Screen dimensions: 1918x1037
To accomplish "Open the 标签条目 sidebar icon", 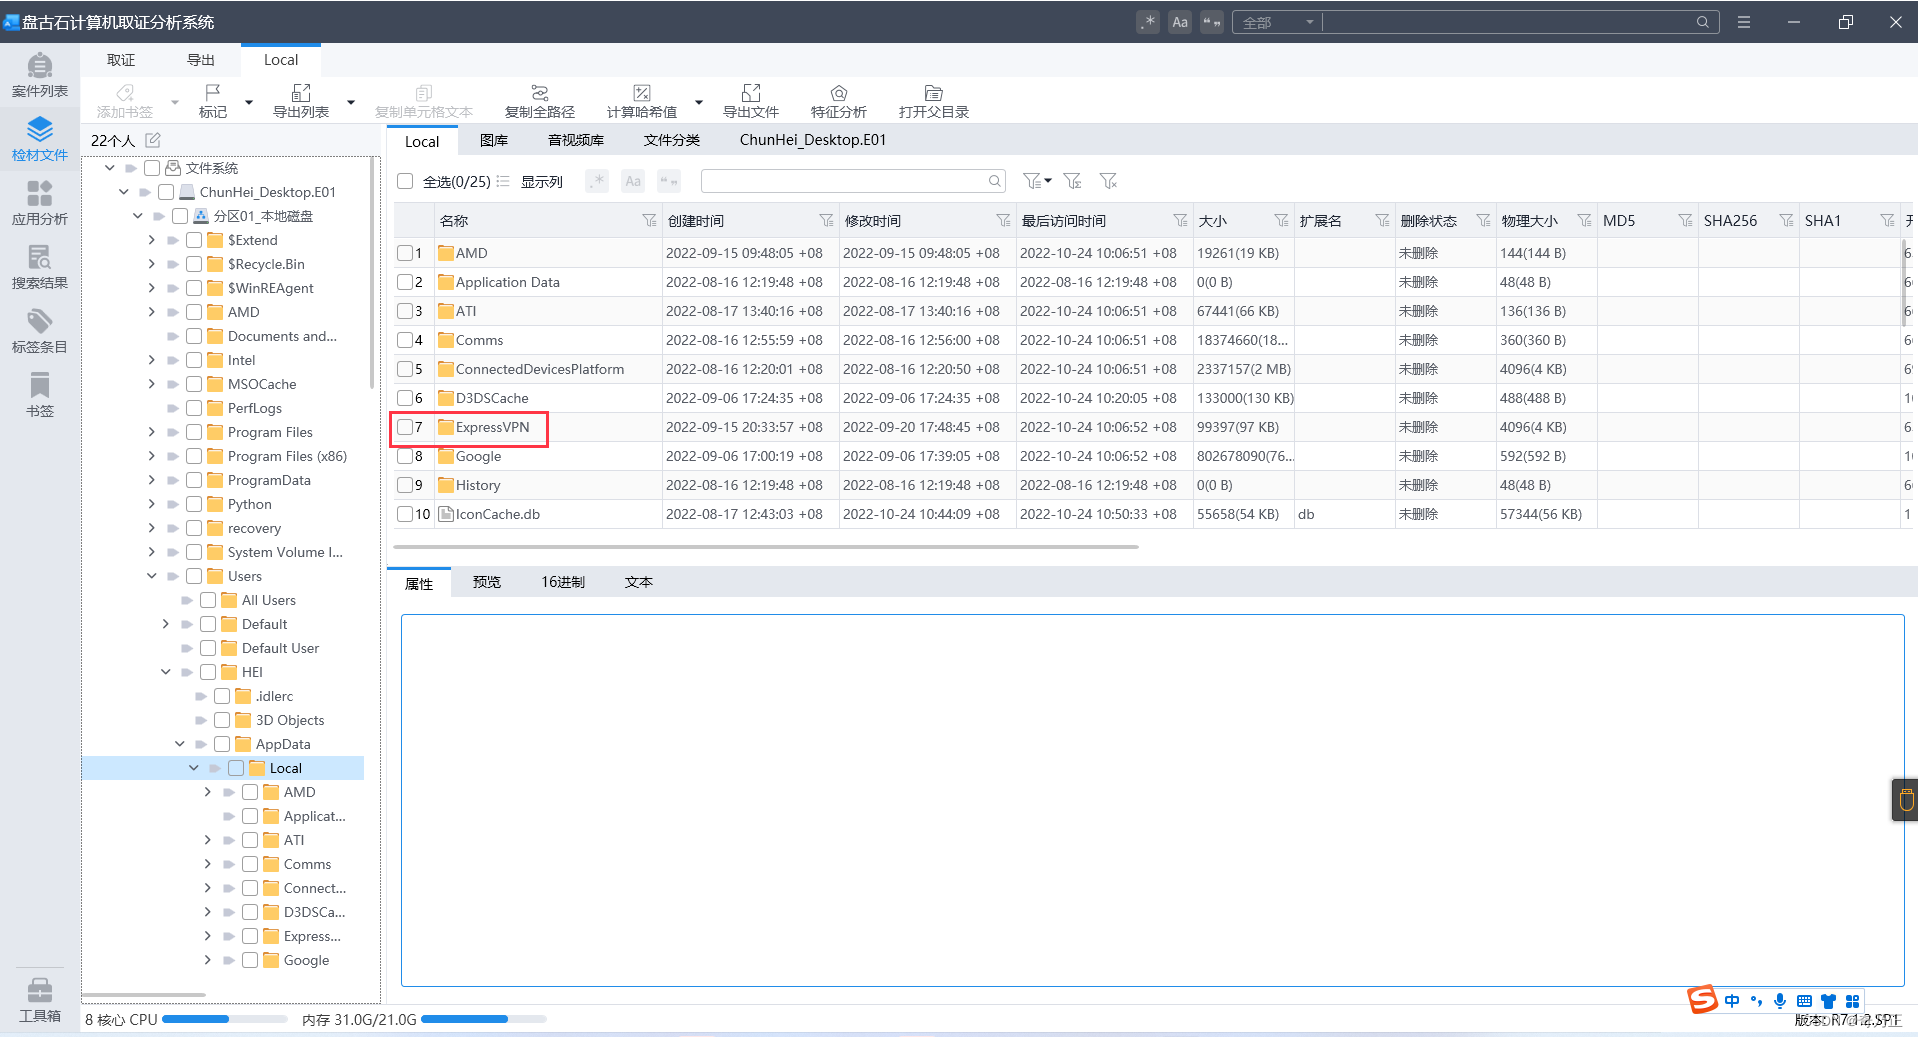I will [40, 331].
